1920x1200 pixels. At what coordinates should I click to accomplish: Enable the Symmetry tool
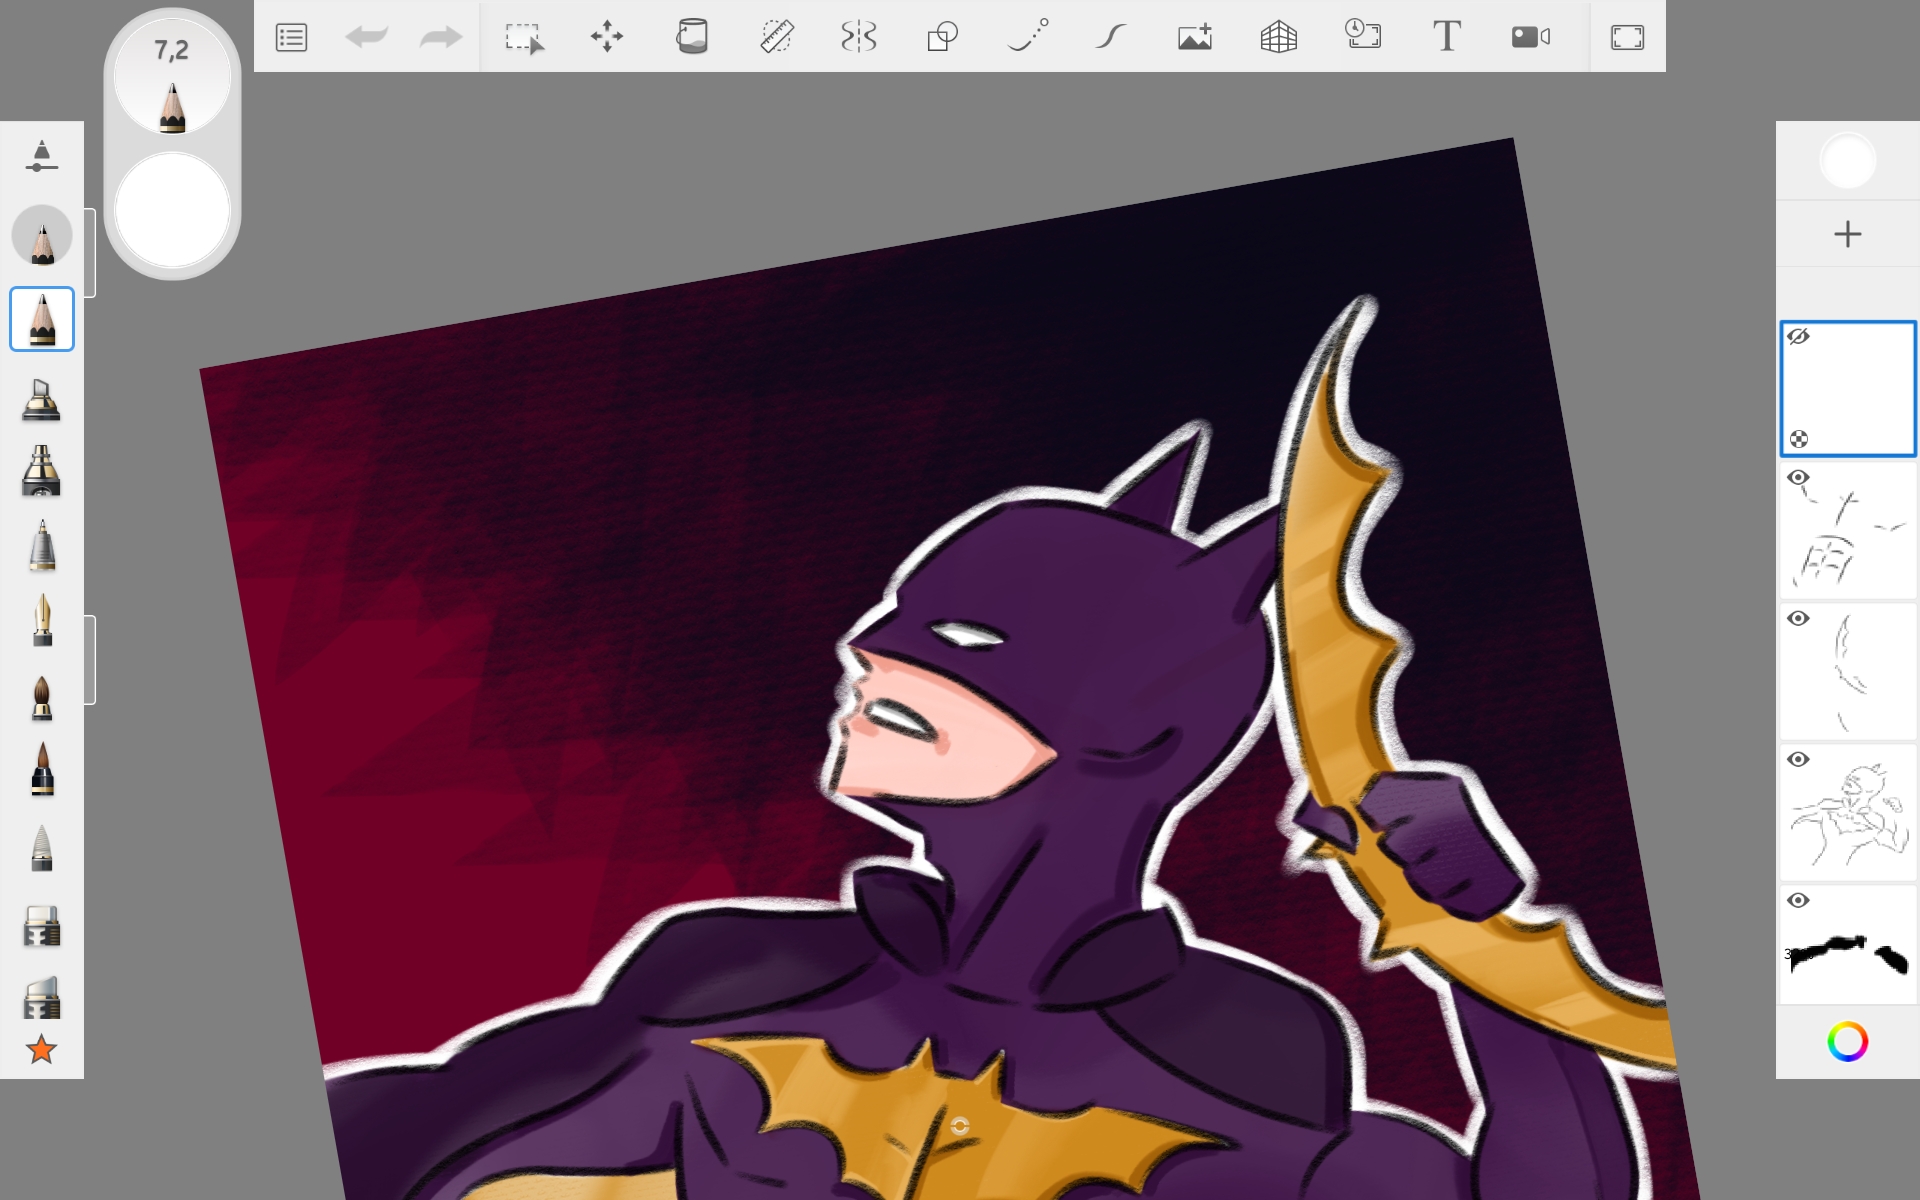click(859, 38)
